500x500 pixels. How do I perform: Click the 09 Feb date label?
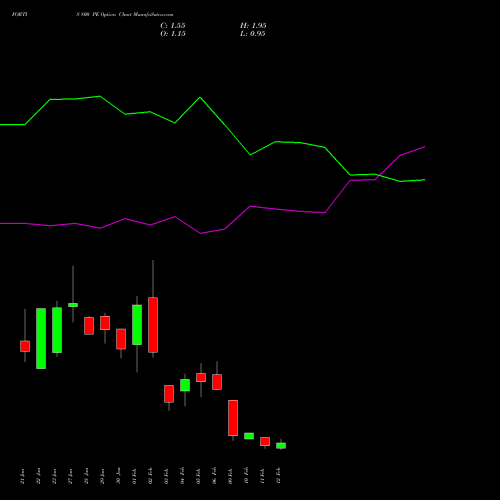pyautogui.click(x=231, y=476)
